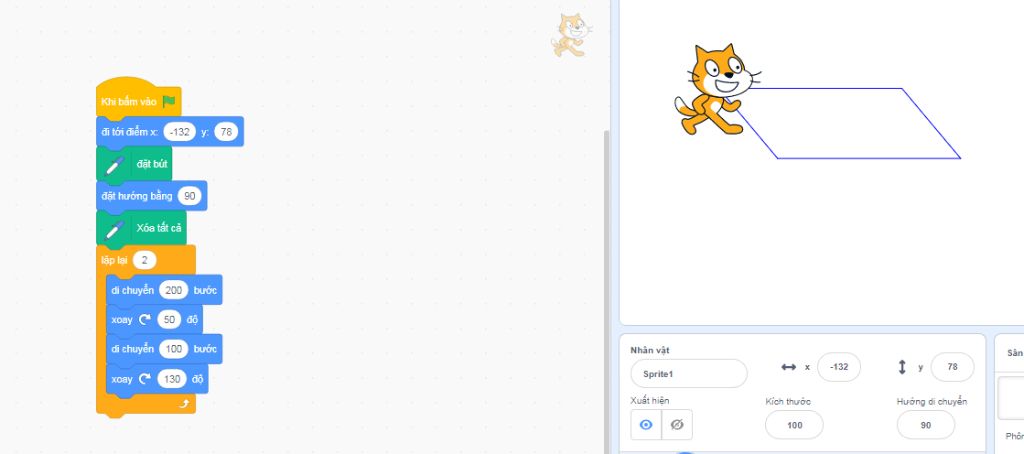The image size is (1024, 454).
Task: Click the sprite y position field 78
Action: click(x=952, y=367)
